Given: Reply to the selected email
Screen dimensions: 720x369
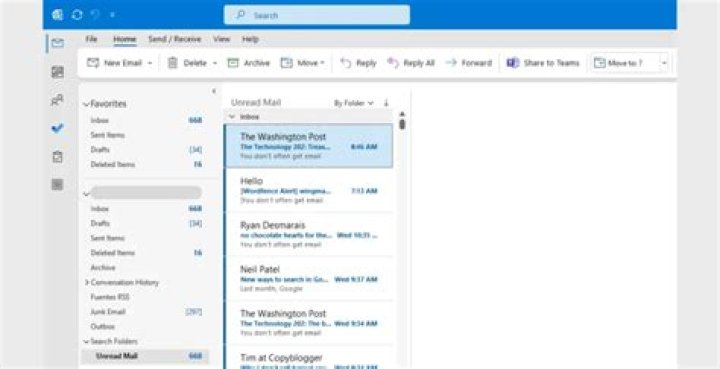Looking at the screenshot, I should pos(358,63).
